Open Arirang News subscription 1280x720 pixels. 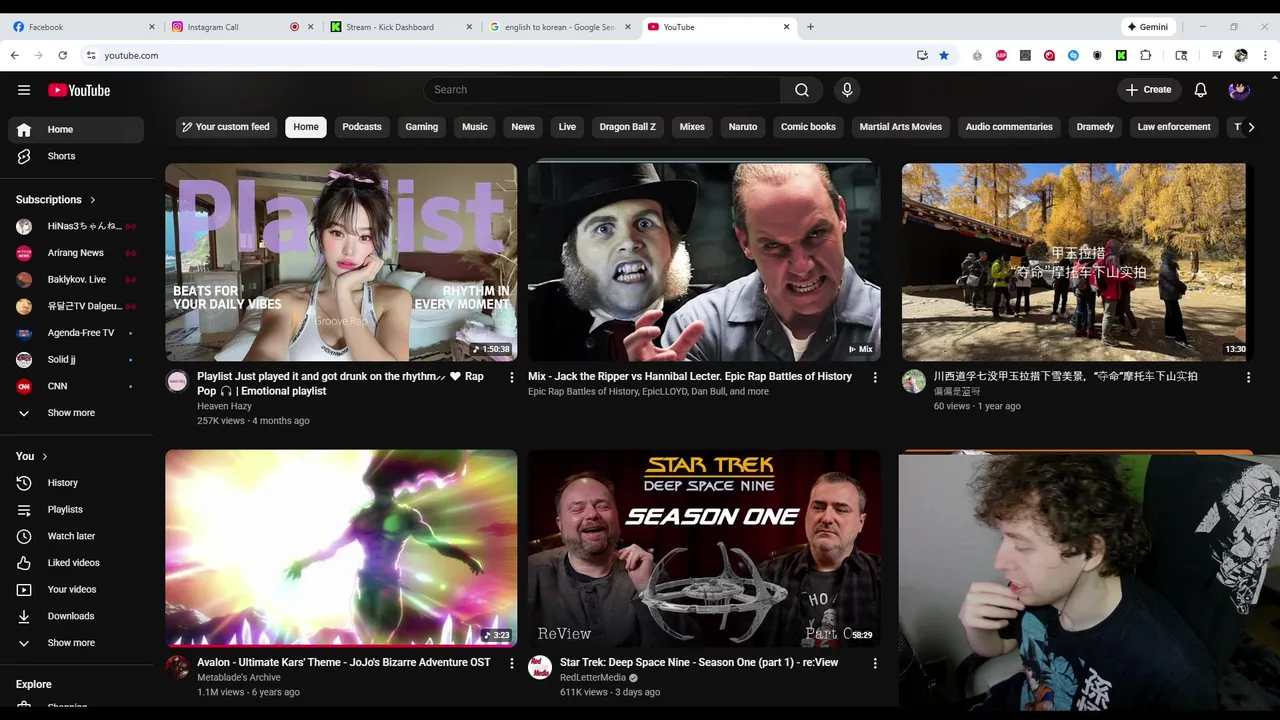(76, 253)
